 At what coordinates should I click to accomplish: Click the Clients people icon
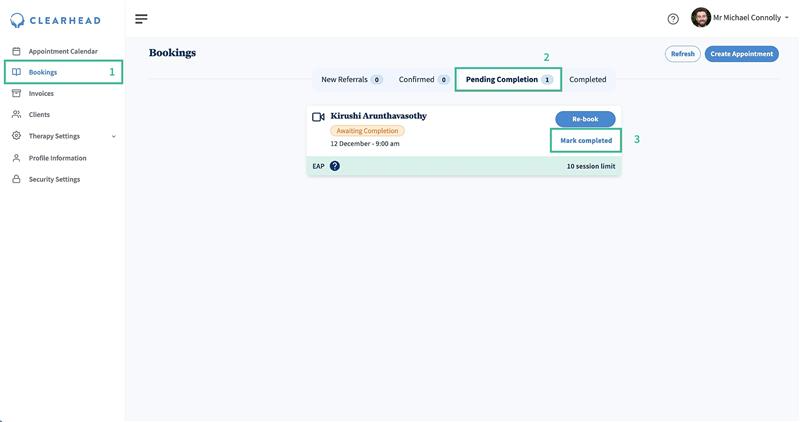16,114
